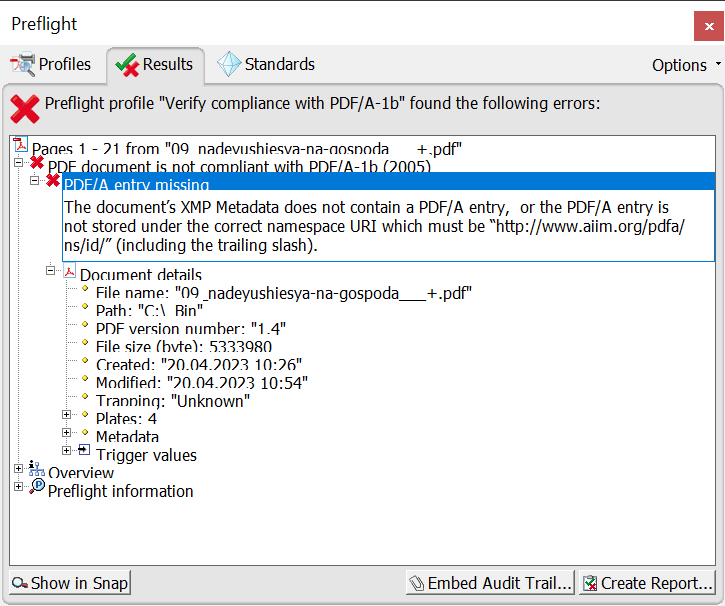Screen dimensions: 725x606
Task: Click the Create Report button
Action: pyautogui.click(x=647, y=583)
